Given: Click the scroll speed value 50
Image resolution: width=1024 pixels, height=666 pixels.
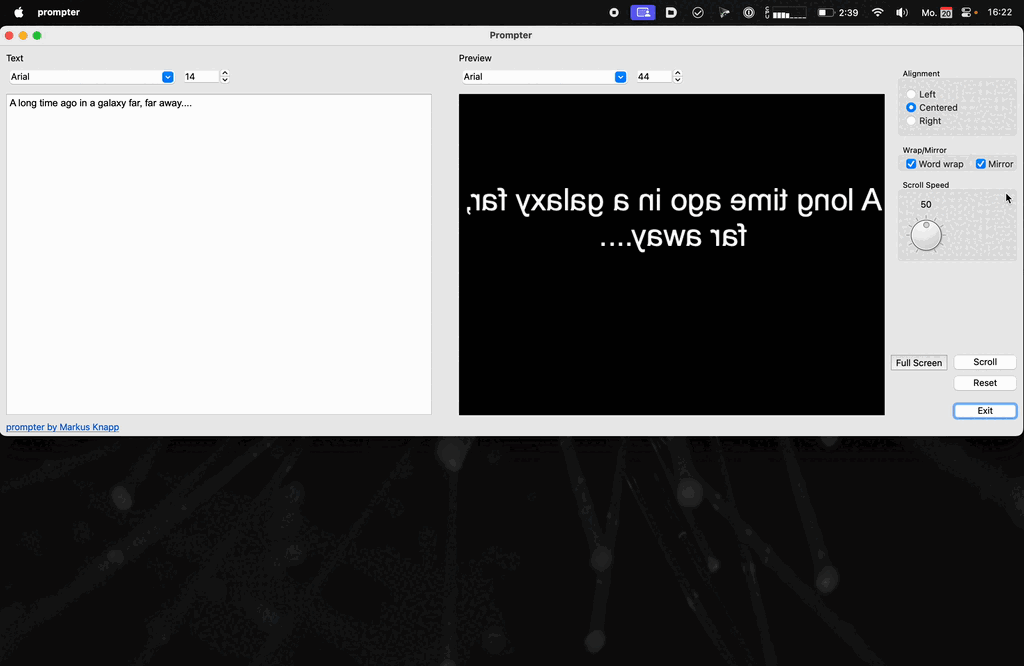Looking at the screenshot, I should click(926, 204).
